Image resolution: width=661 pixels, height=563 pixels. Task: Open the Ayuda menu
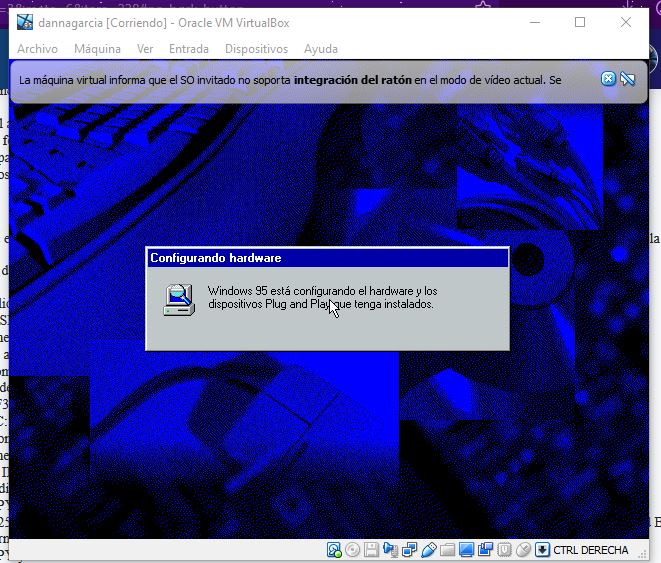[321, 49]
